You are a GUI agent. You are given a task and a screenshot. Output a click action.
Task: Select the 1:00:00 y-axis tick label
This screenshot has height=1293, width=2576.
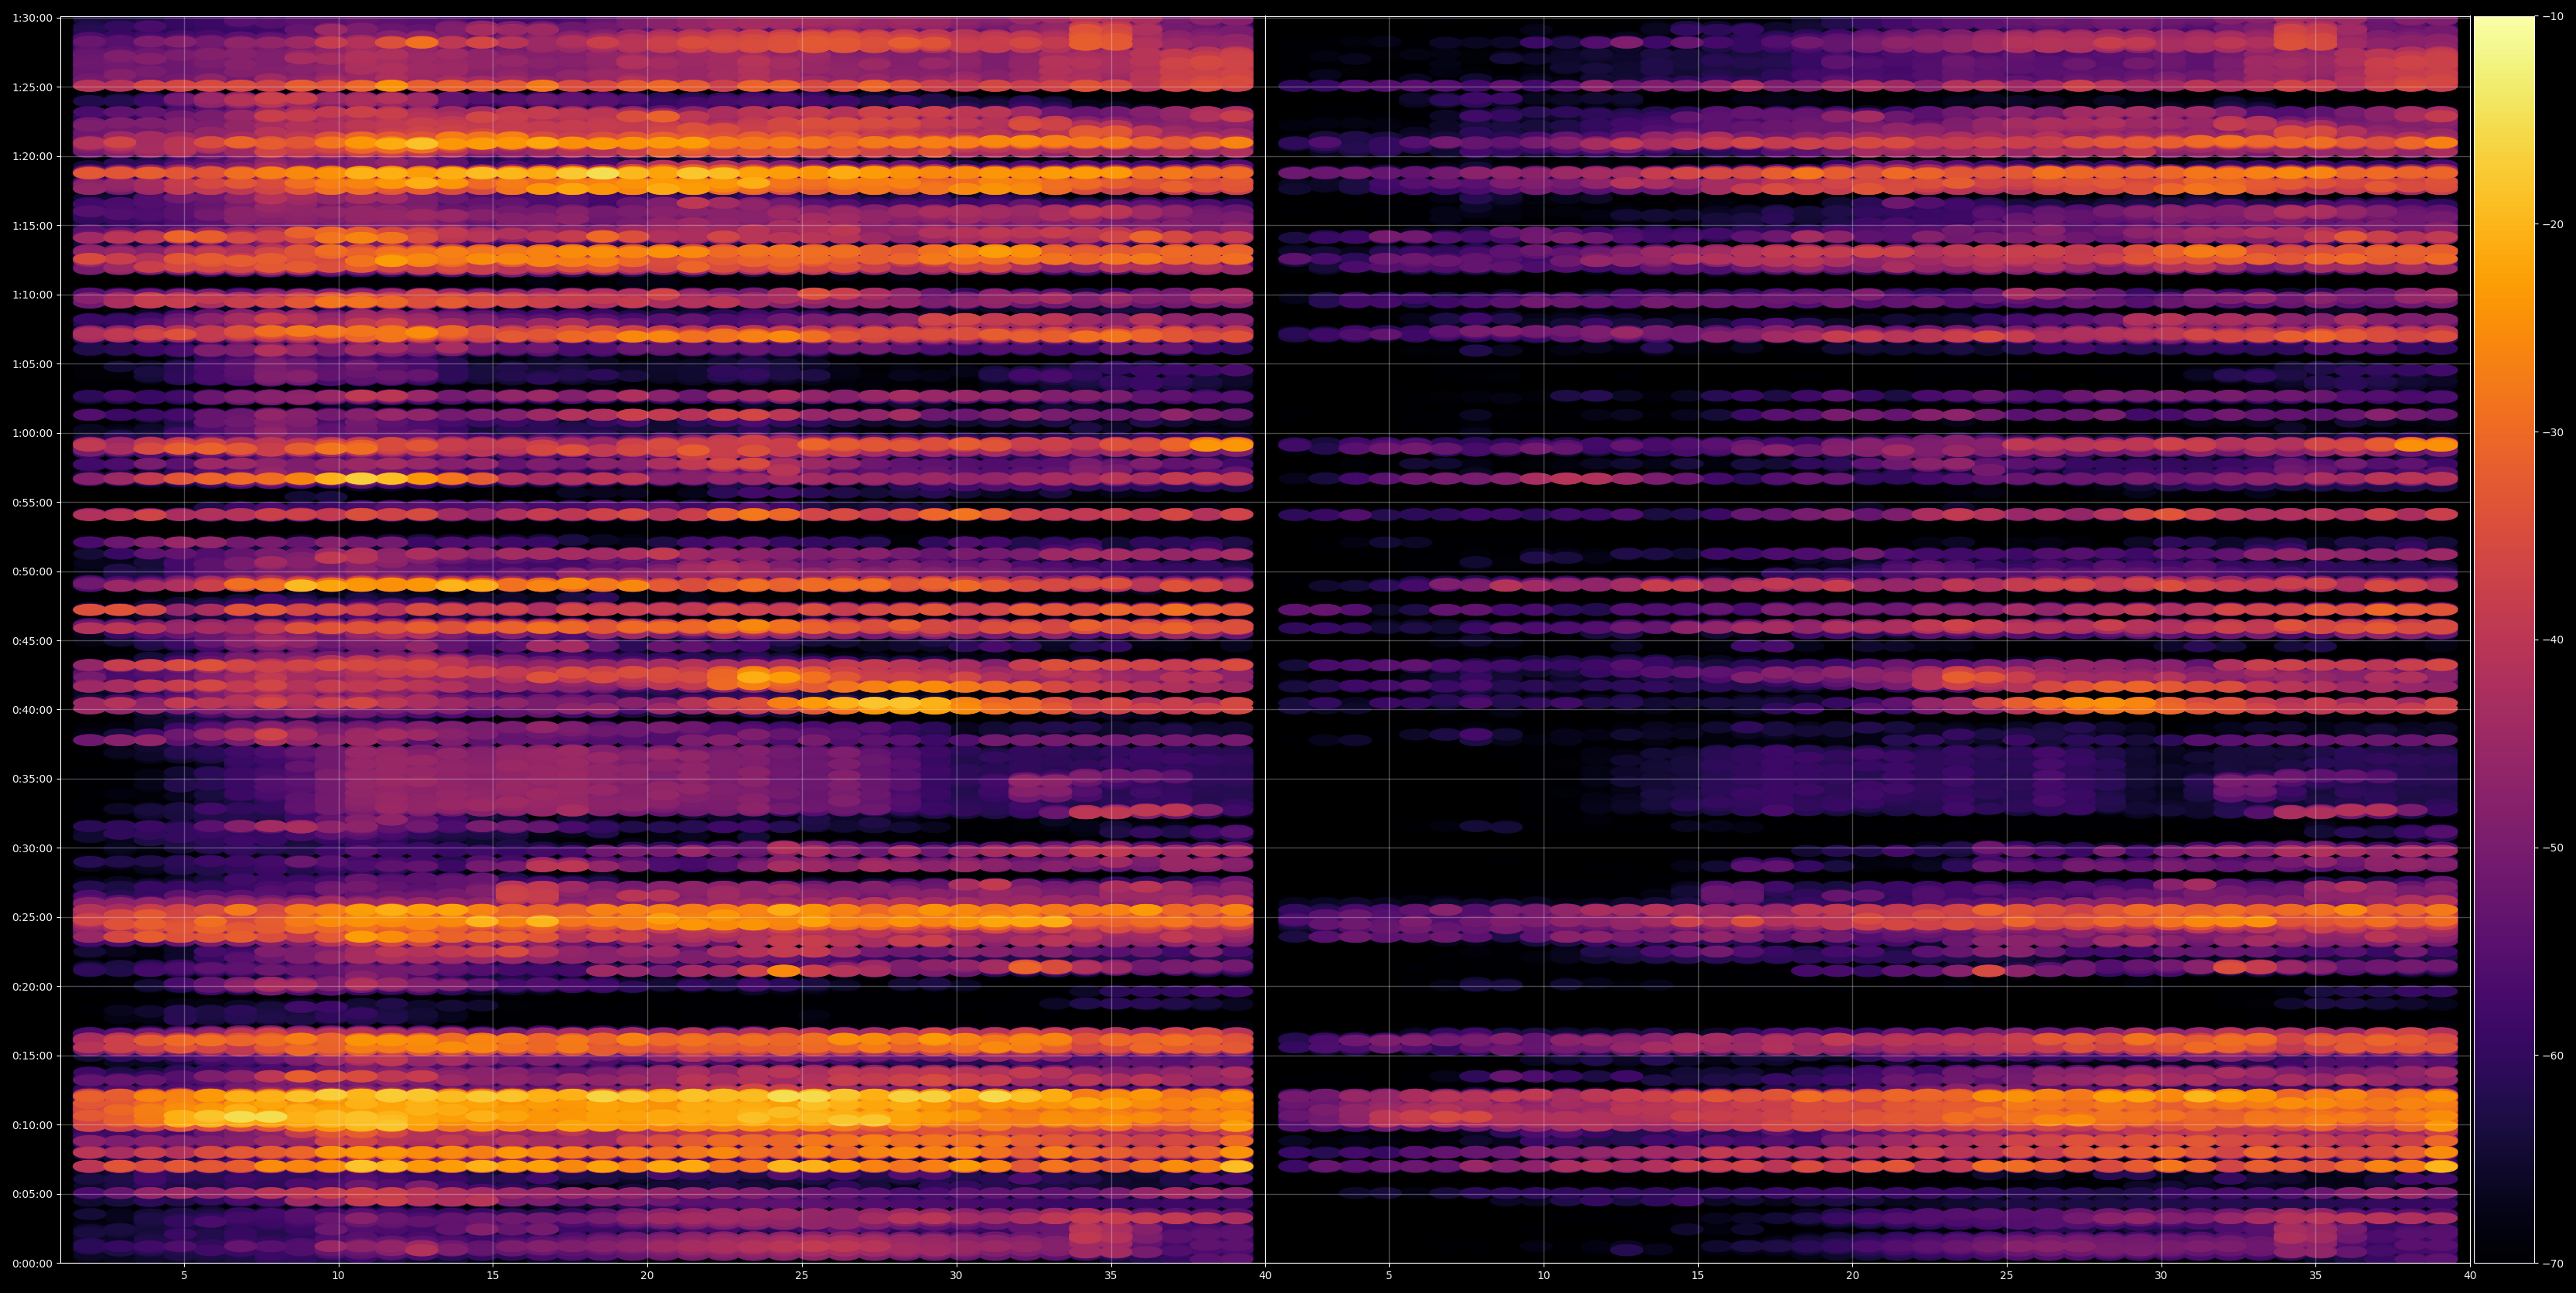click(32, 433)
